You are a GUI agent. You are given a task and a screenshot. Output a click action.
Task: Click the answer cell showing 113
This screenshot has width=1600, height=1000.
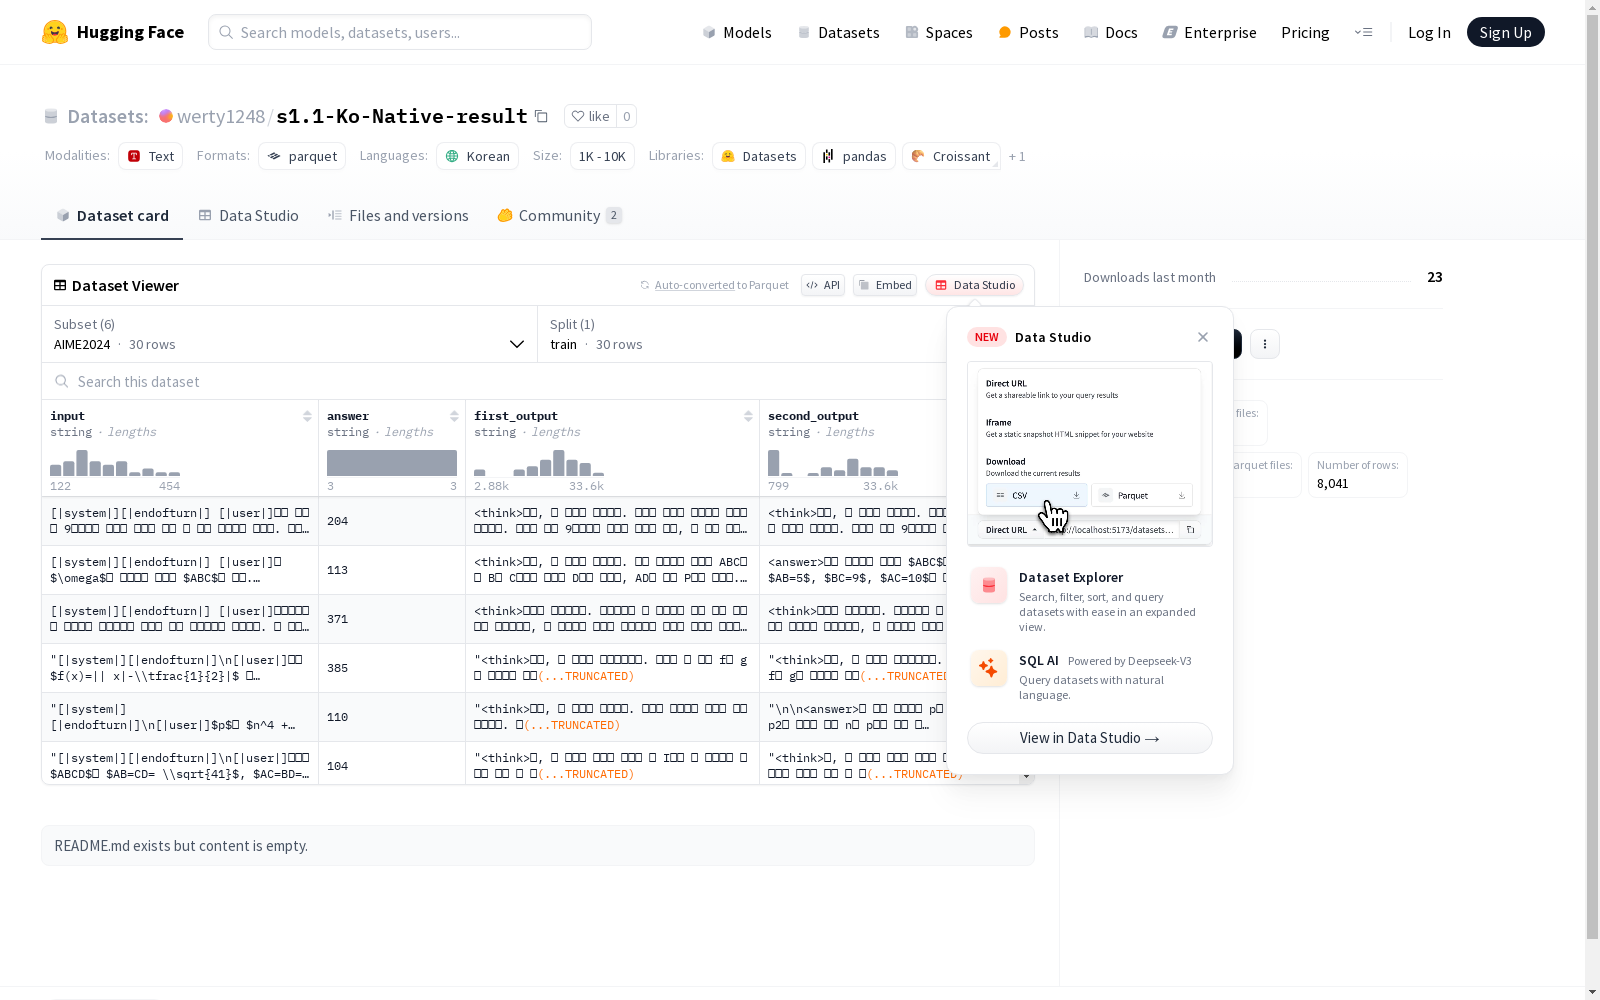(x=392, y=570)
